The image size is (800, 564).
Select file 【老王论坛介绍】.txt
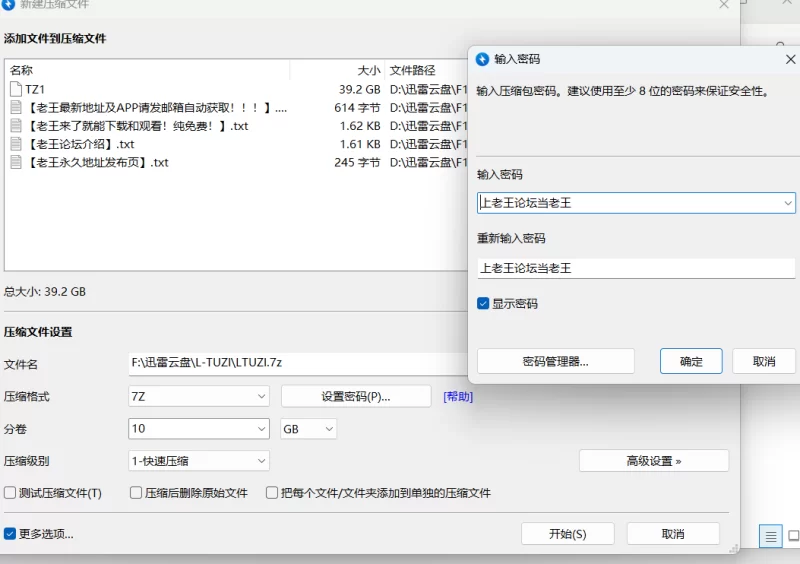point(80,144)
